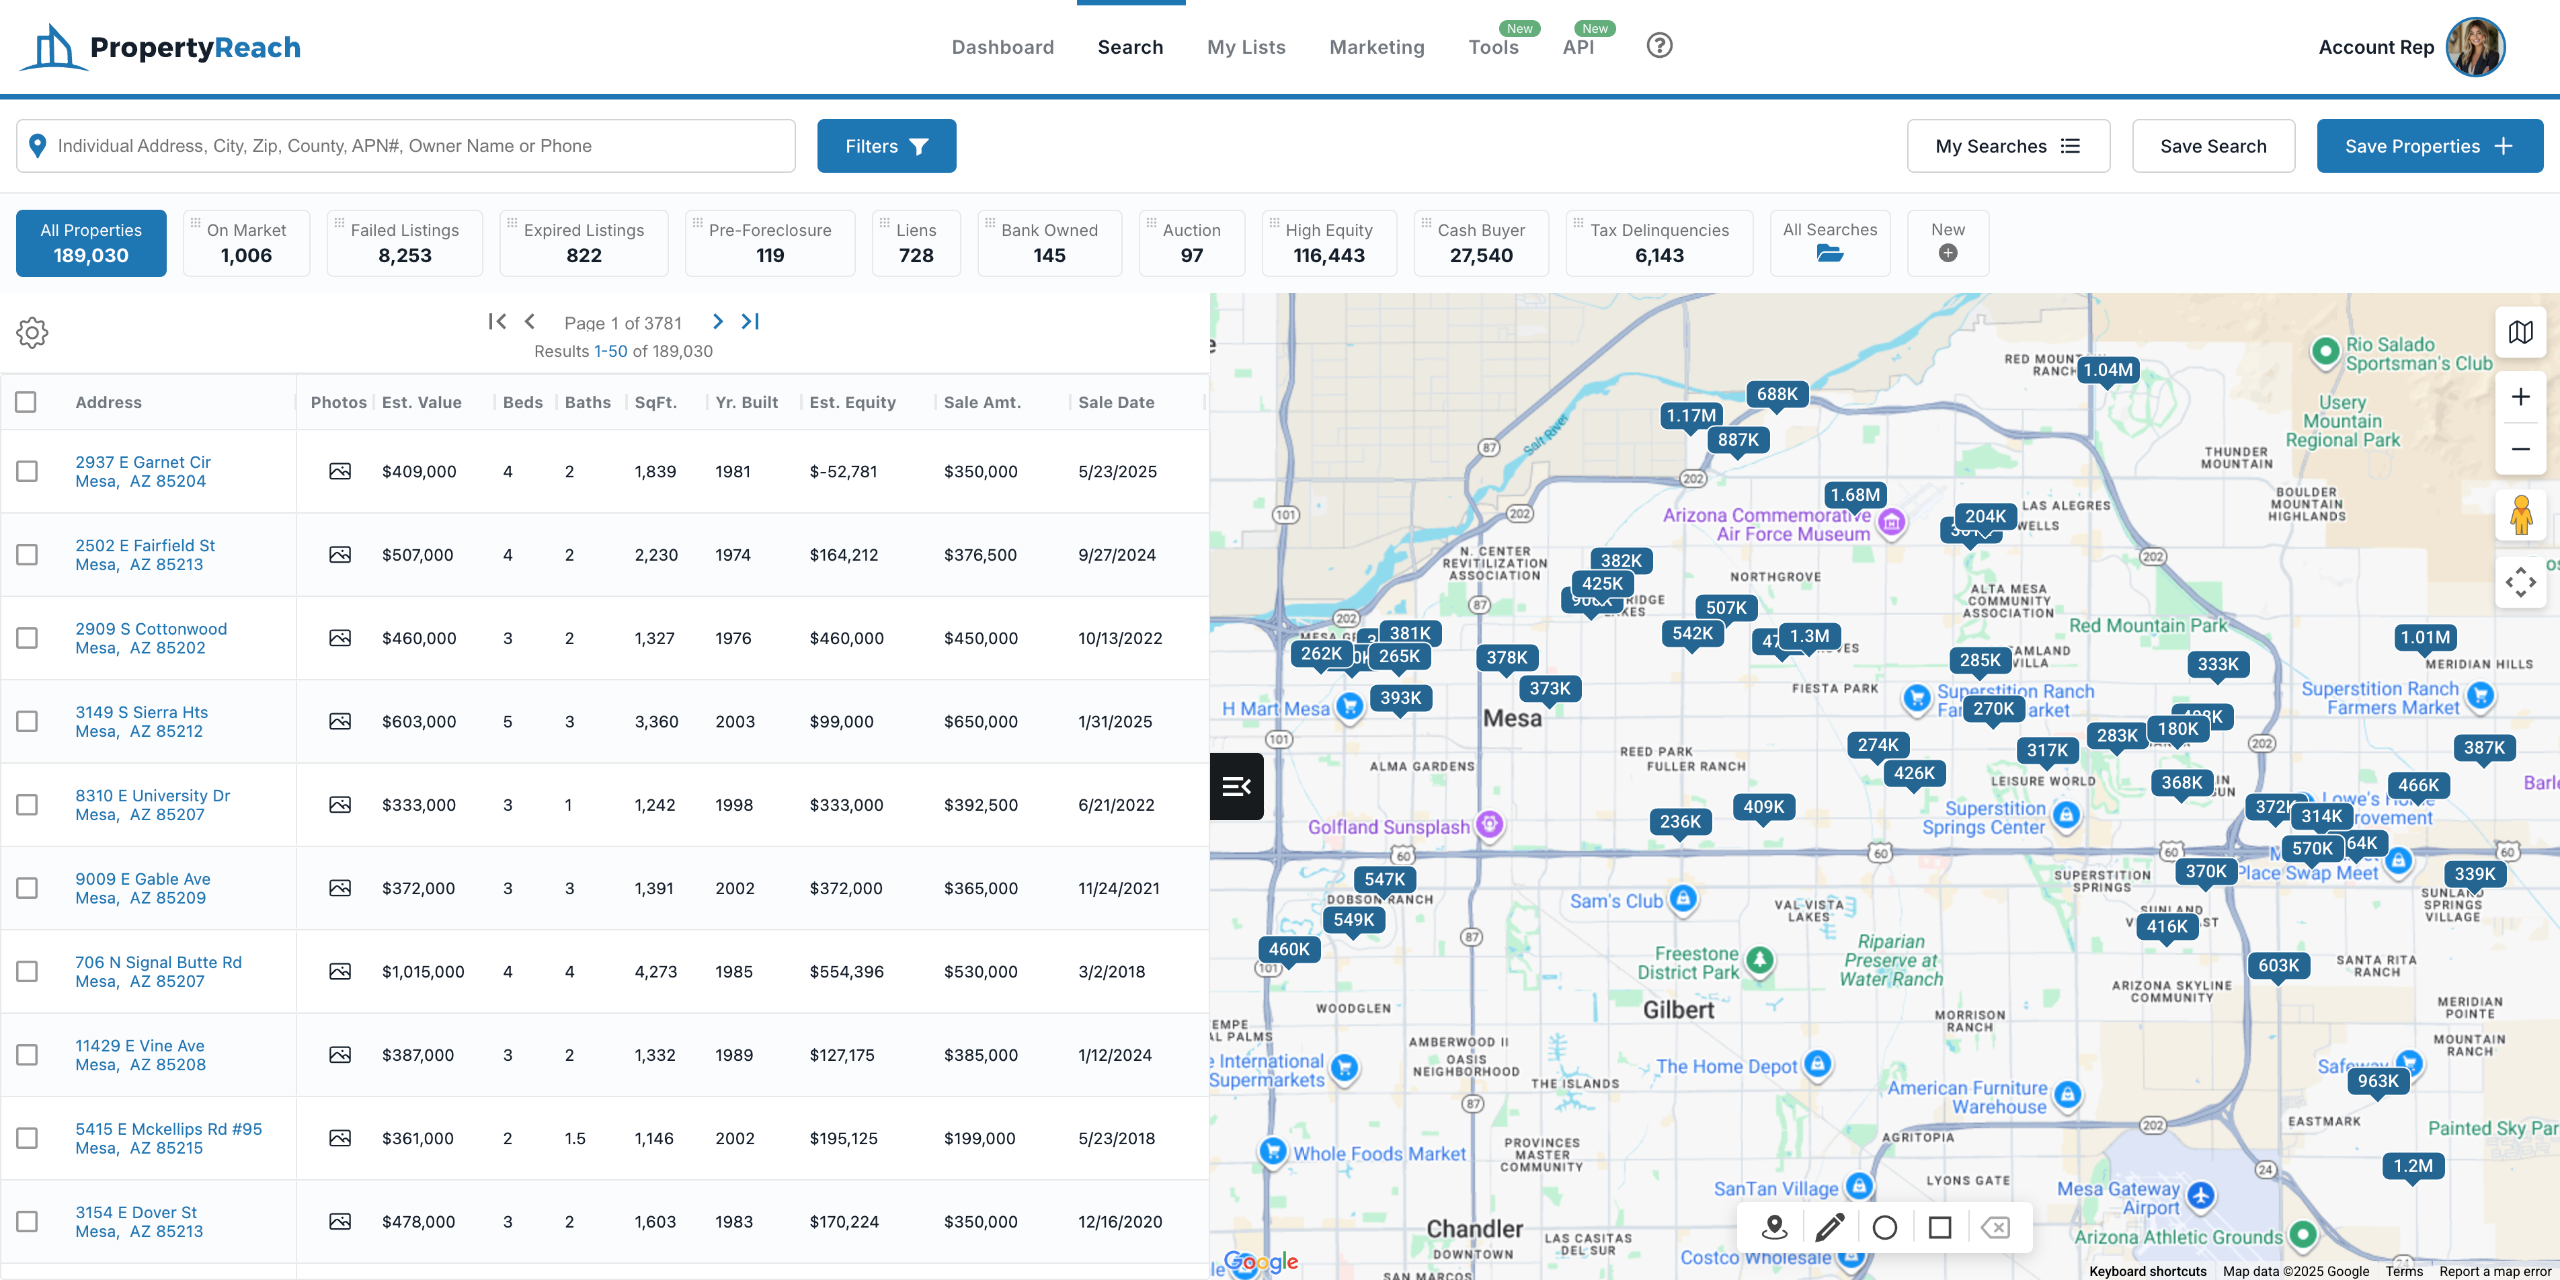Expand My Searches list
Viewport: 2560px width, 1280px height.
pos(2008,146)
